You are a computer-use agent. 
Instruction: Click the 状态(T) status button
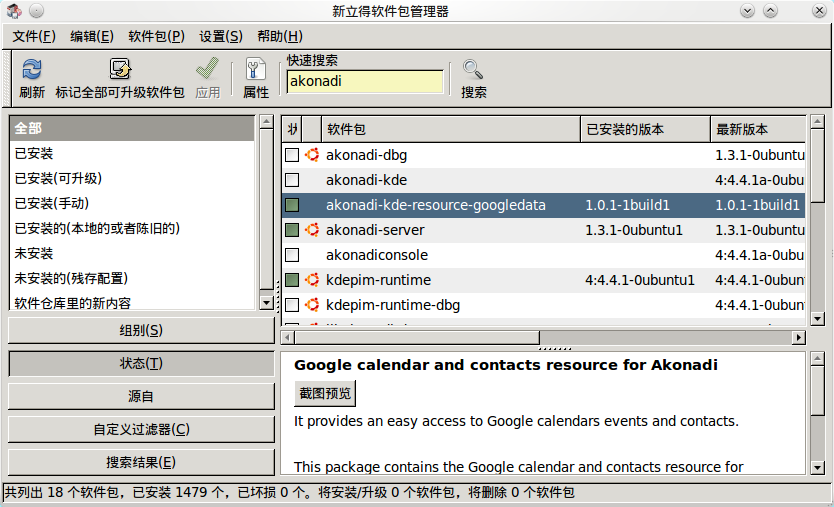pos(141,363)
